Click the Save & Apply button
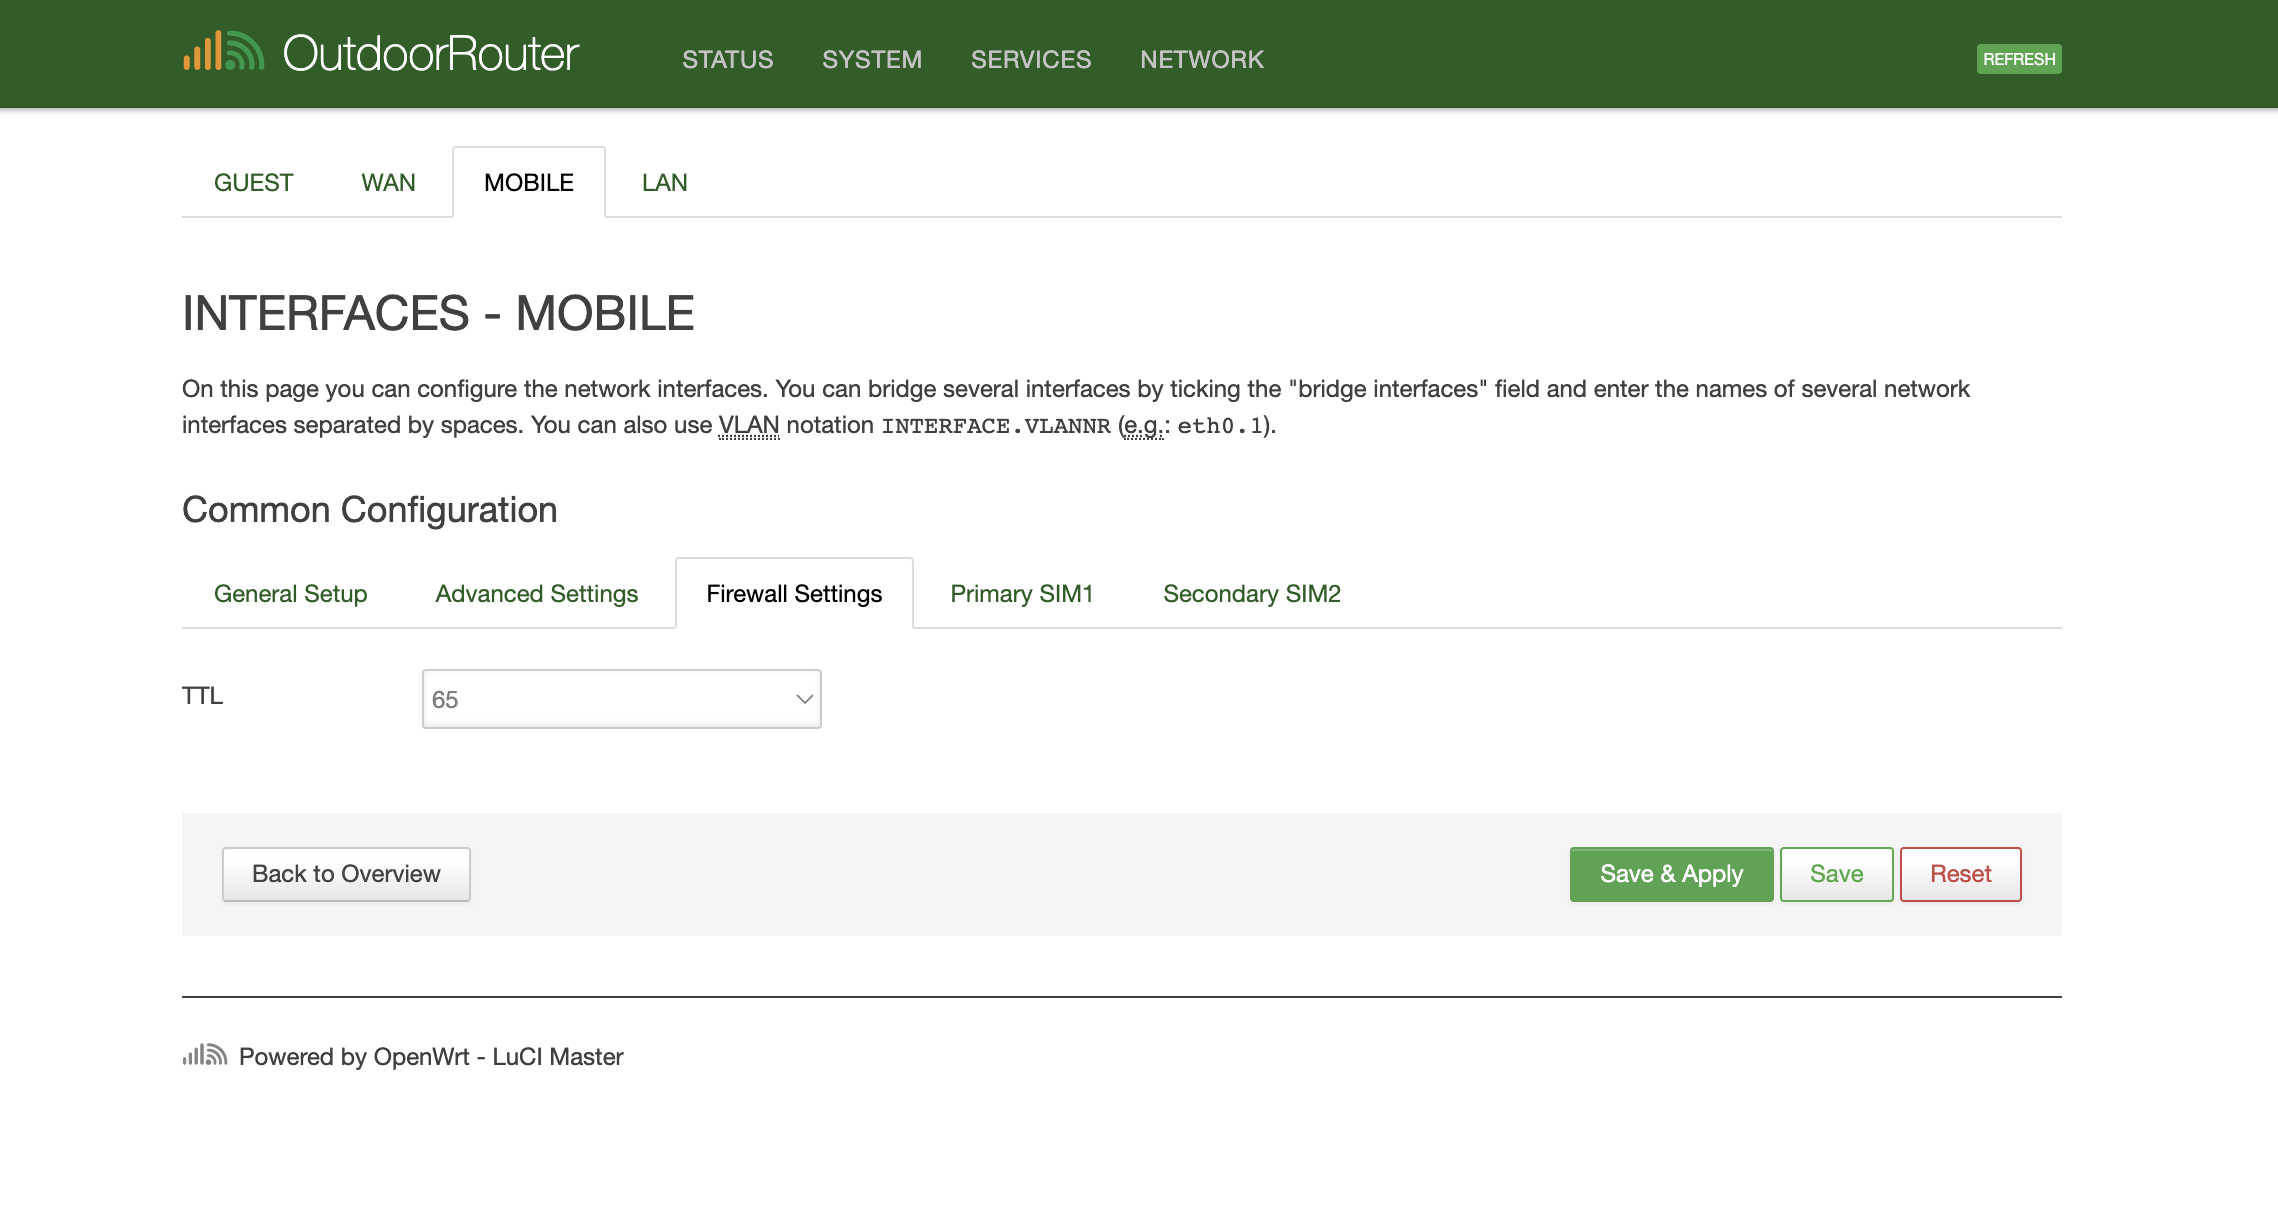 pyautogui.click(x=1672, y=874)
